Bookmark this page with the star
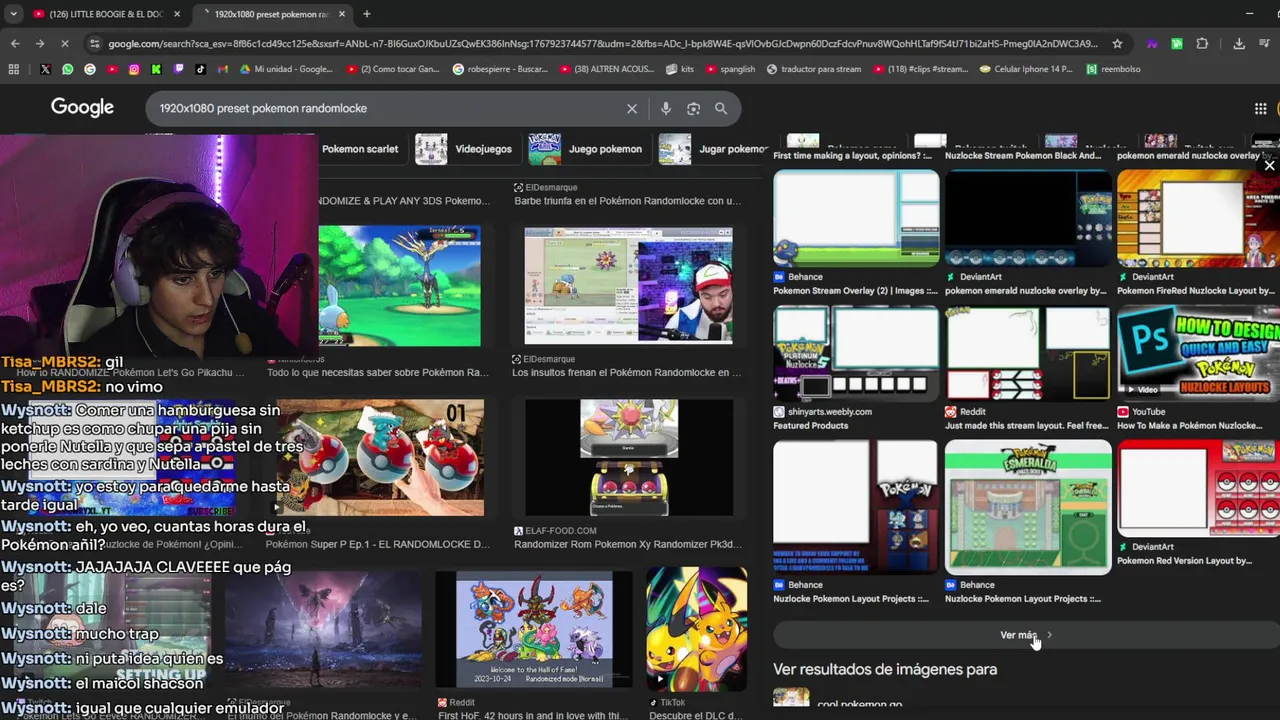 [x=1117, y=44]
